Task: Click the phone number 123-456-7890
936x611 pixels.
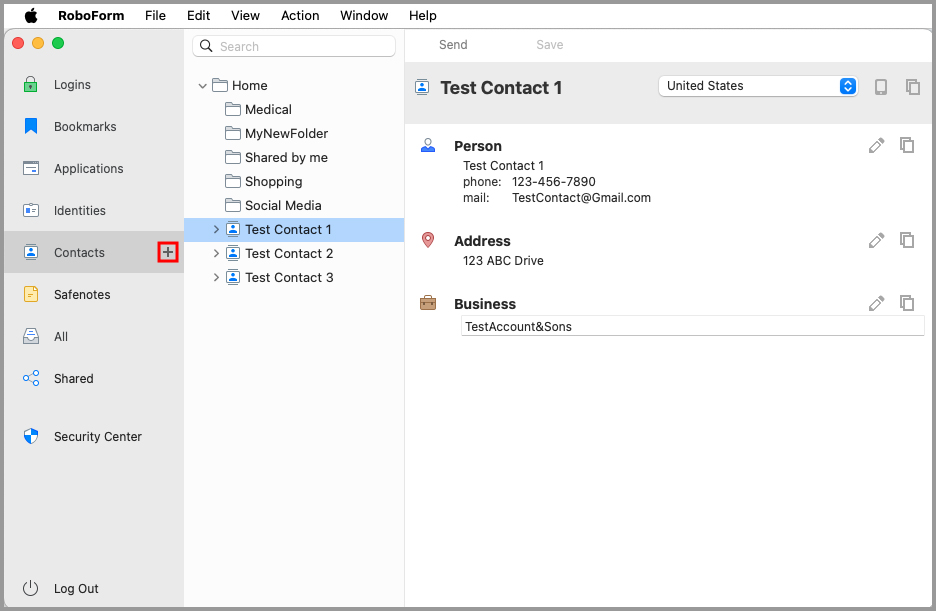Action: click(553, 181)
